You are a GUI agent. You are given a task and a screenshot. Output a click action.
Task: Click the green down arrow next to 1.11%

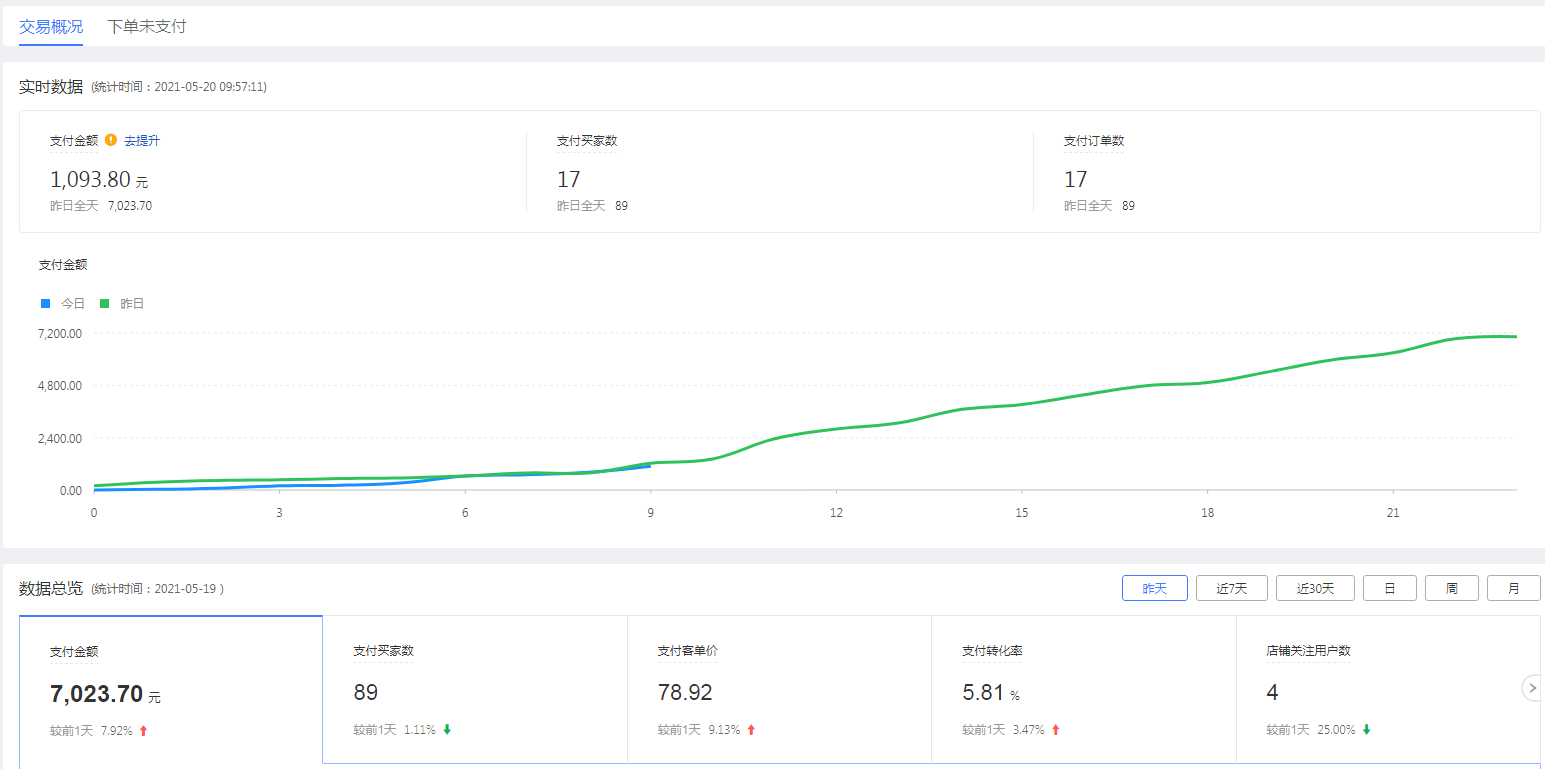(447, 730)
